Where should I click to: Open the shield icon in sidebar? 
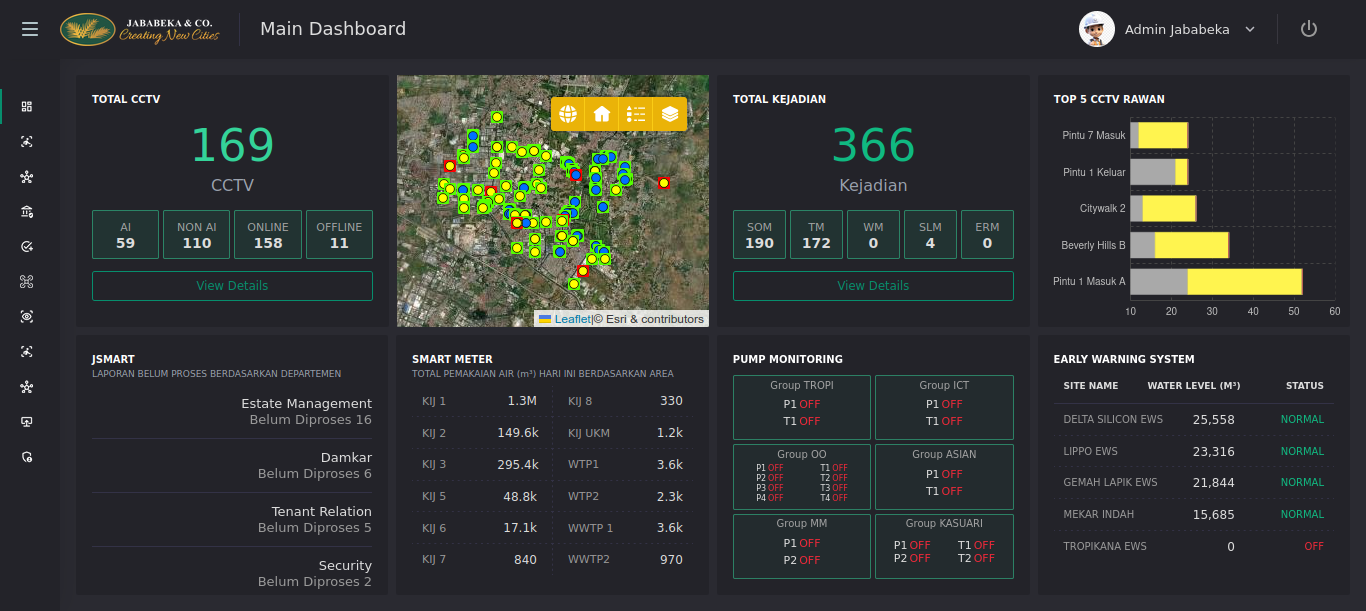27,457
